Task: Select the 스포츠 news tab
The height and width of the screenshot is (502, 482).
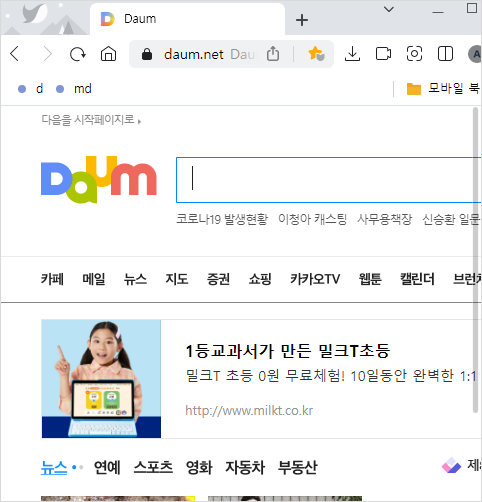Action: click(x=153, y=467)
